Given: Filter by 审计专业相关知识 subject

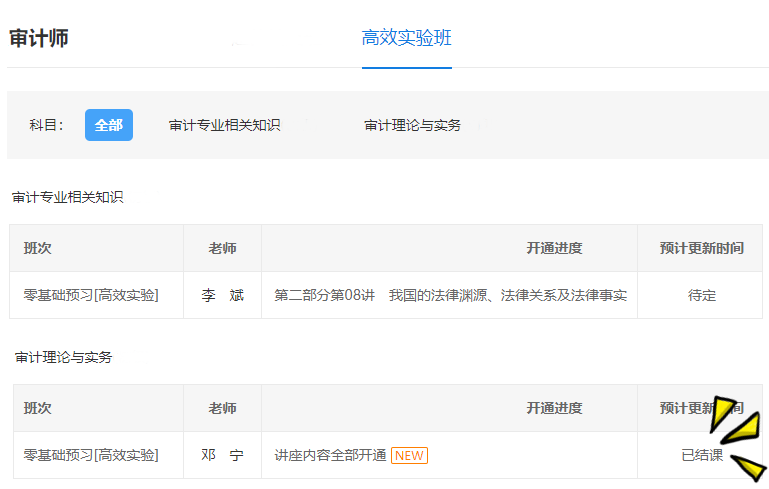Looking at the screenshot, I should coord(224,125).
